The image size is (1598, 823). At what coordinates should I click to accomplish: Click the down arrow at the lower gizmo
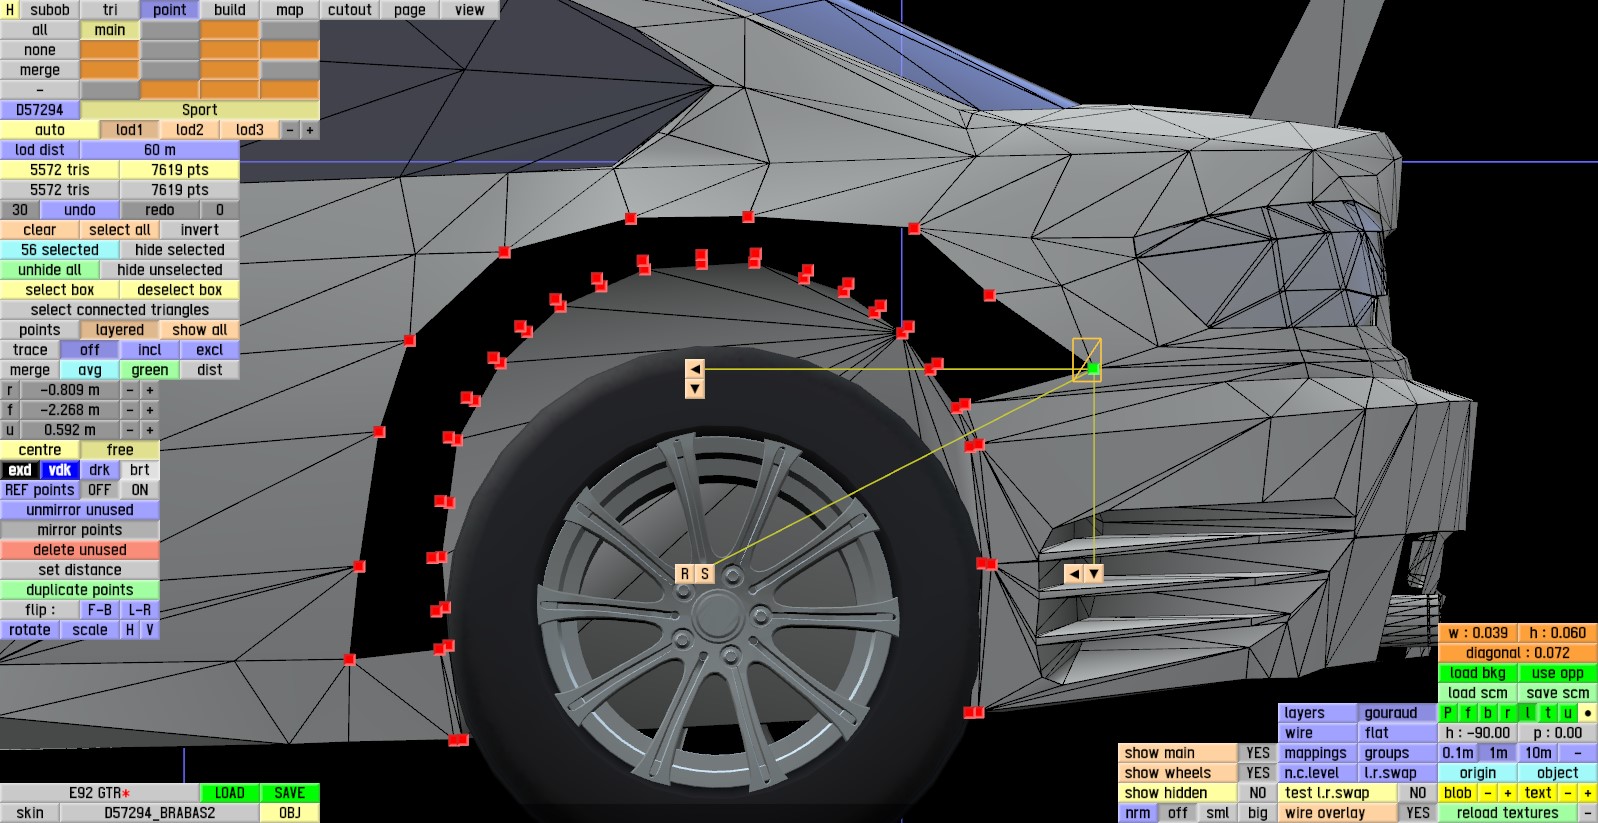click(x=1094, y=574)
